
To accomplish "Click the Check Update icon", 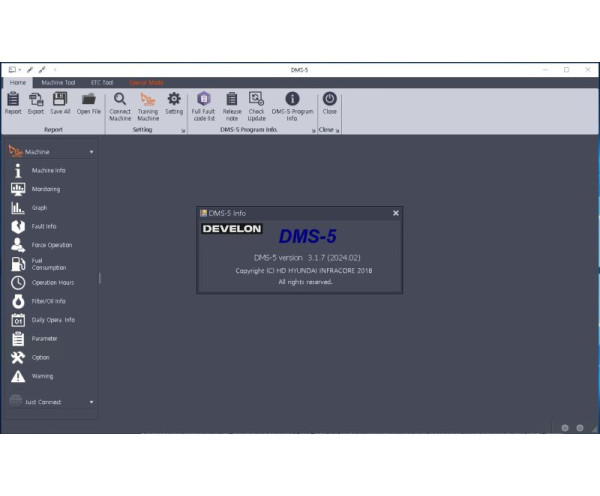I will [257, 103].
